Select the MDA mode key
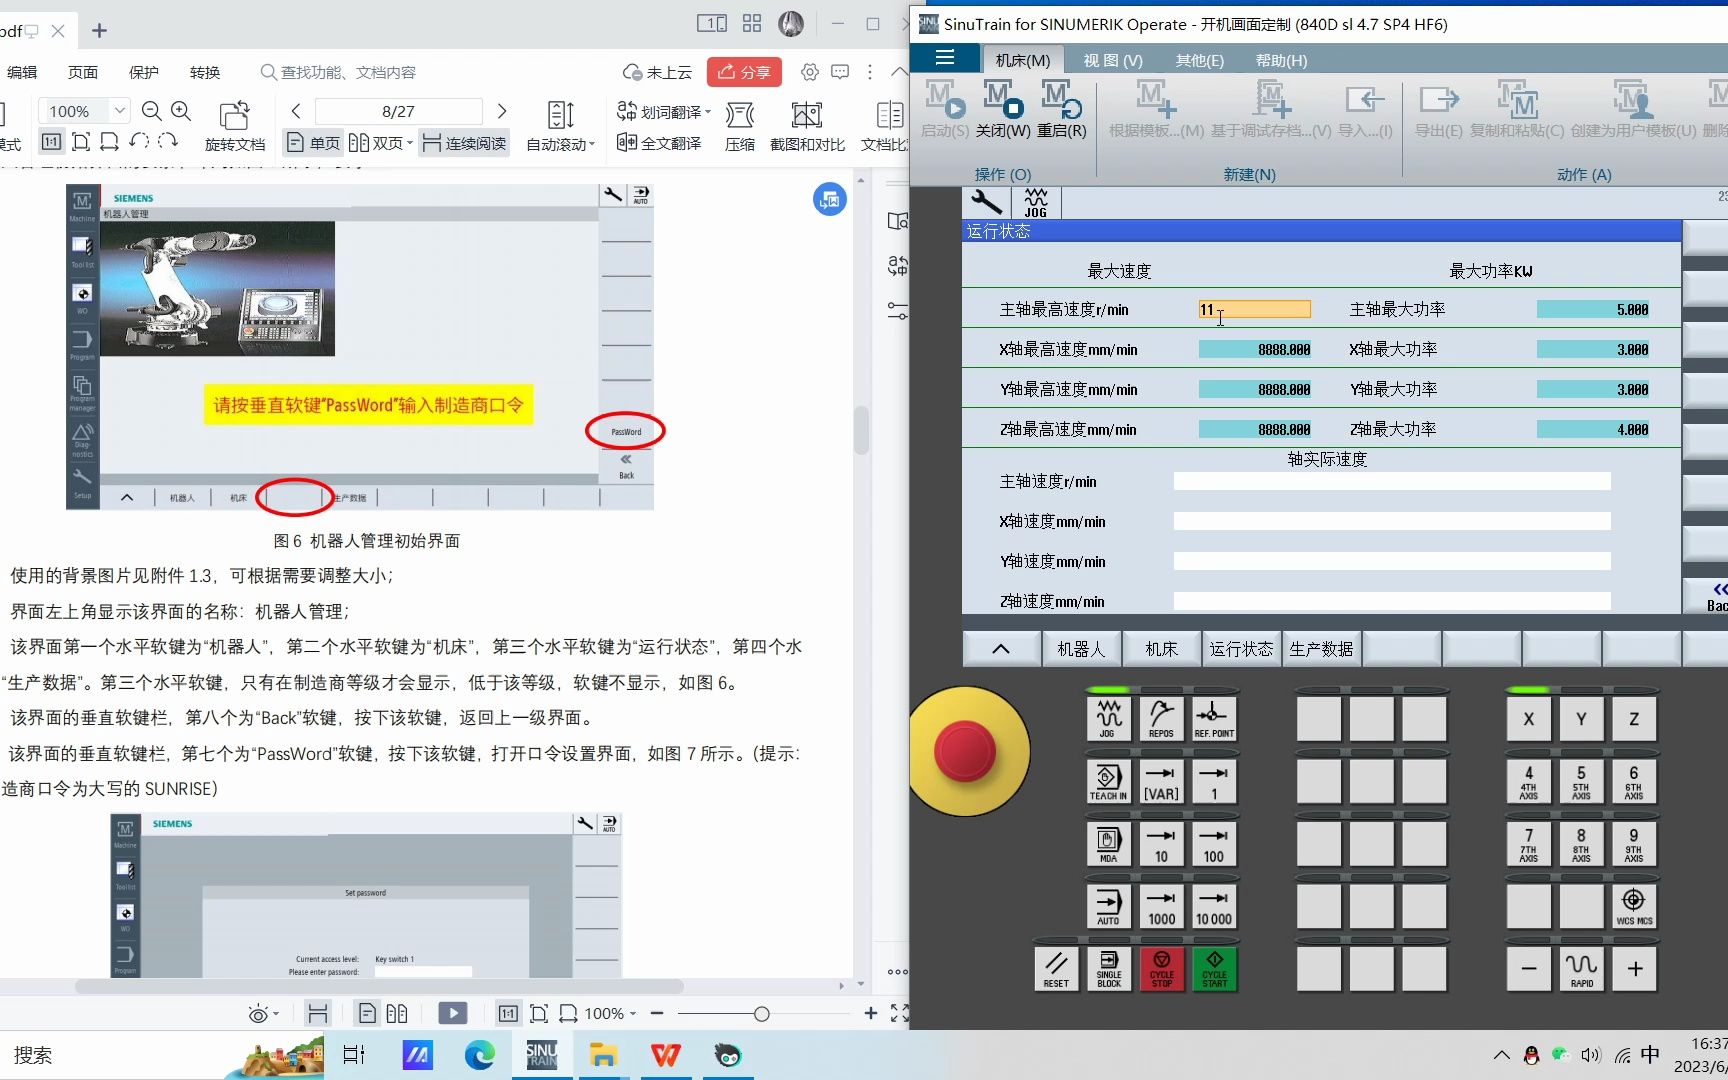Screen dimensions: 1728x1080 1107,844
